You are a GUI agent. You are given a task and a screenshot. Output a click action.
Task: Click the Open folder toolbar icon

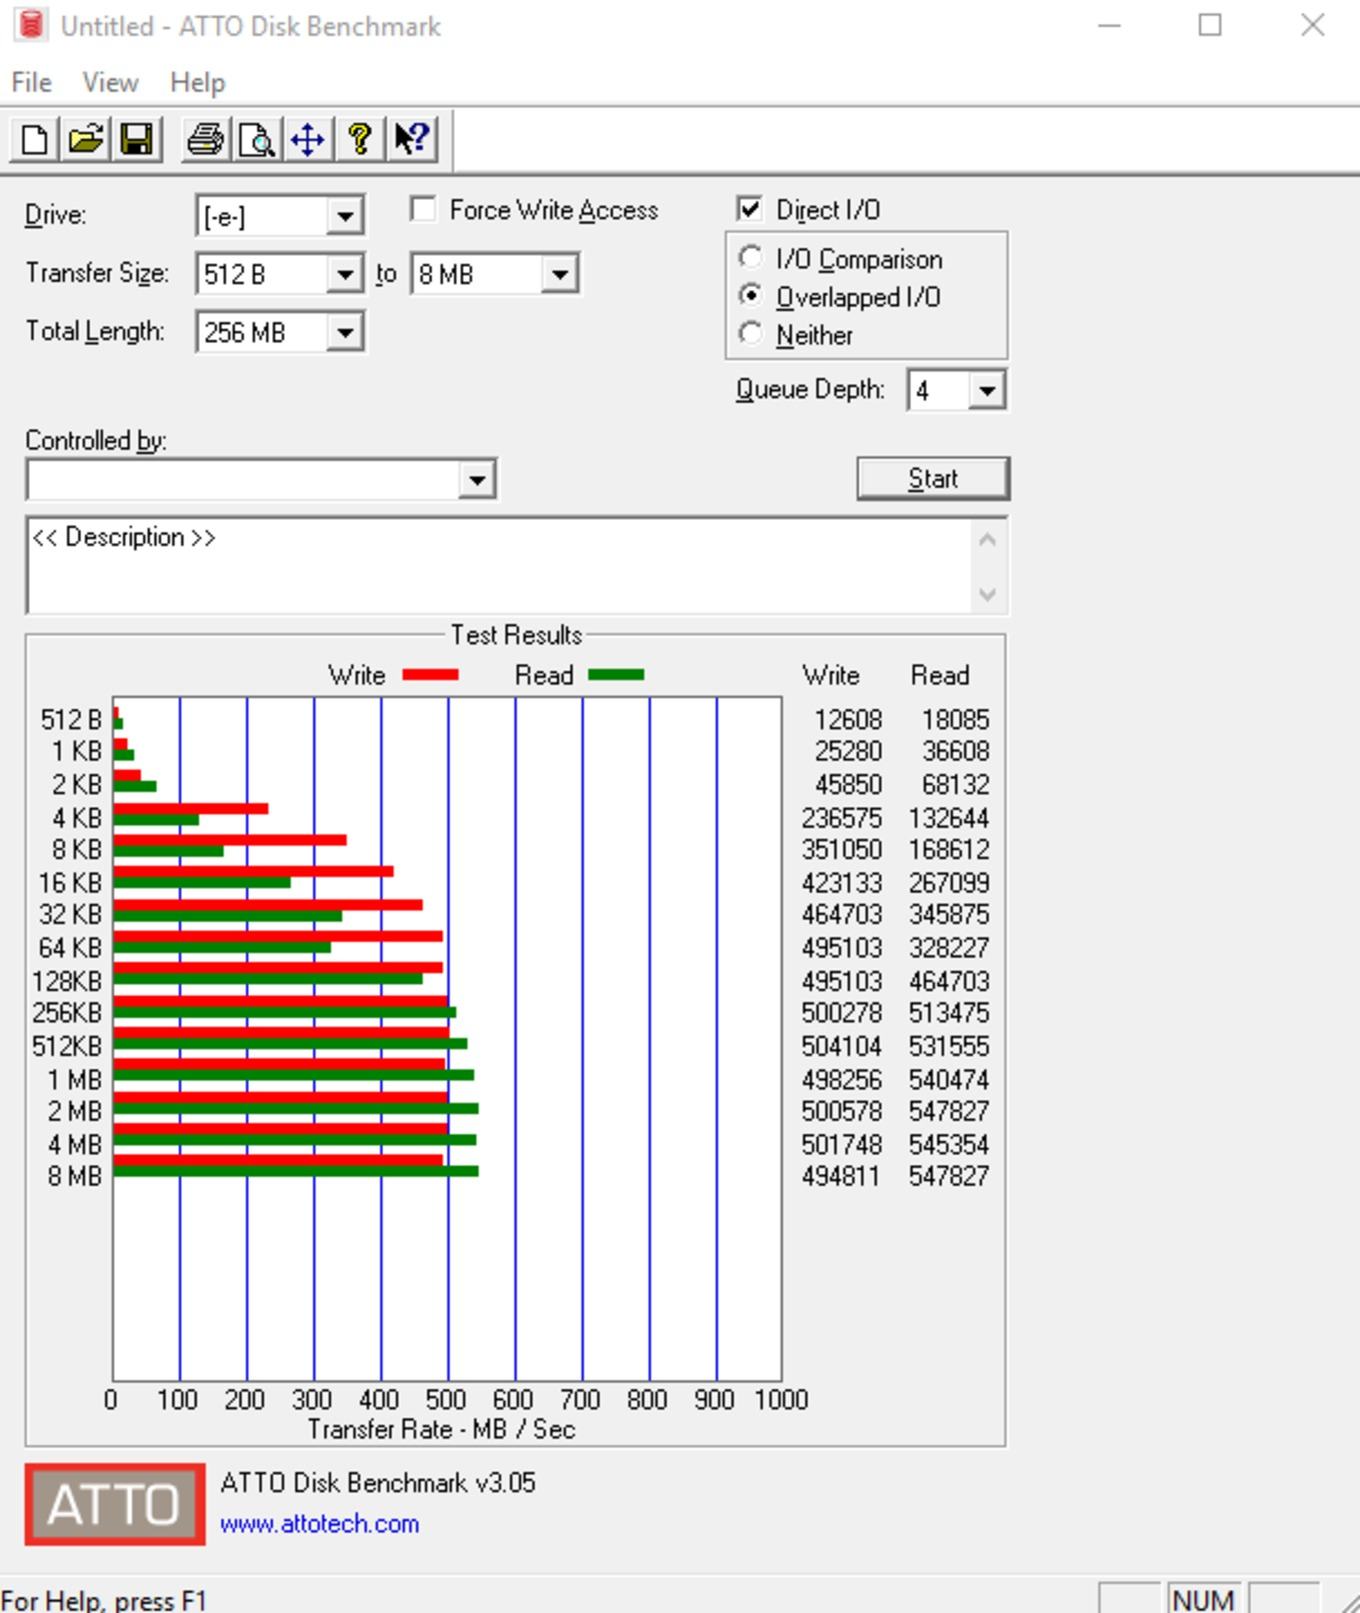pos(86,139)
